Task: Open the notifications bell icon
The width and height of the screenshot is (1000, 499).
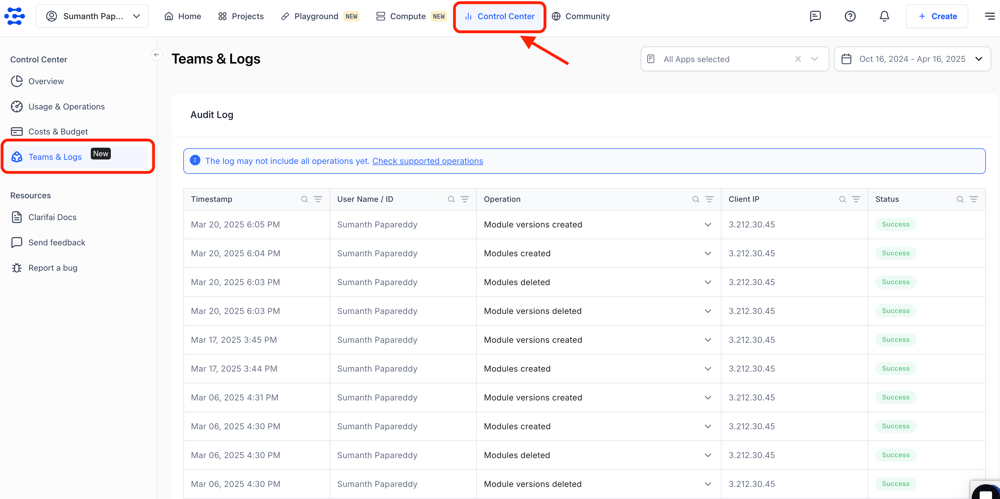Action: (x=884, y=16)
